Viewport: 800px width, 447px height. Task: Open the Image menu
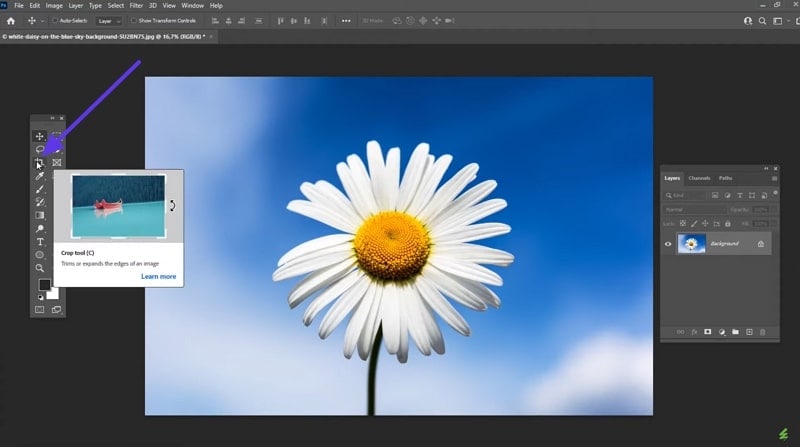tap(54, 6)
